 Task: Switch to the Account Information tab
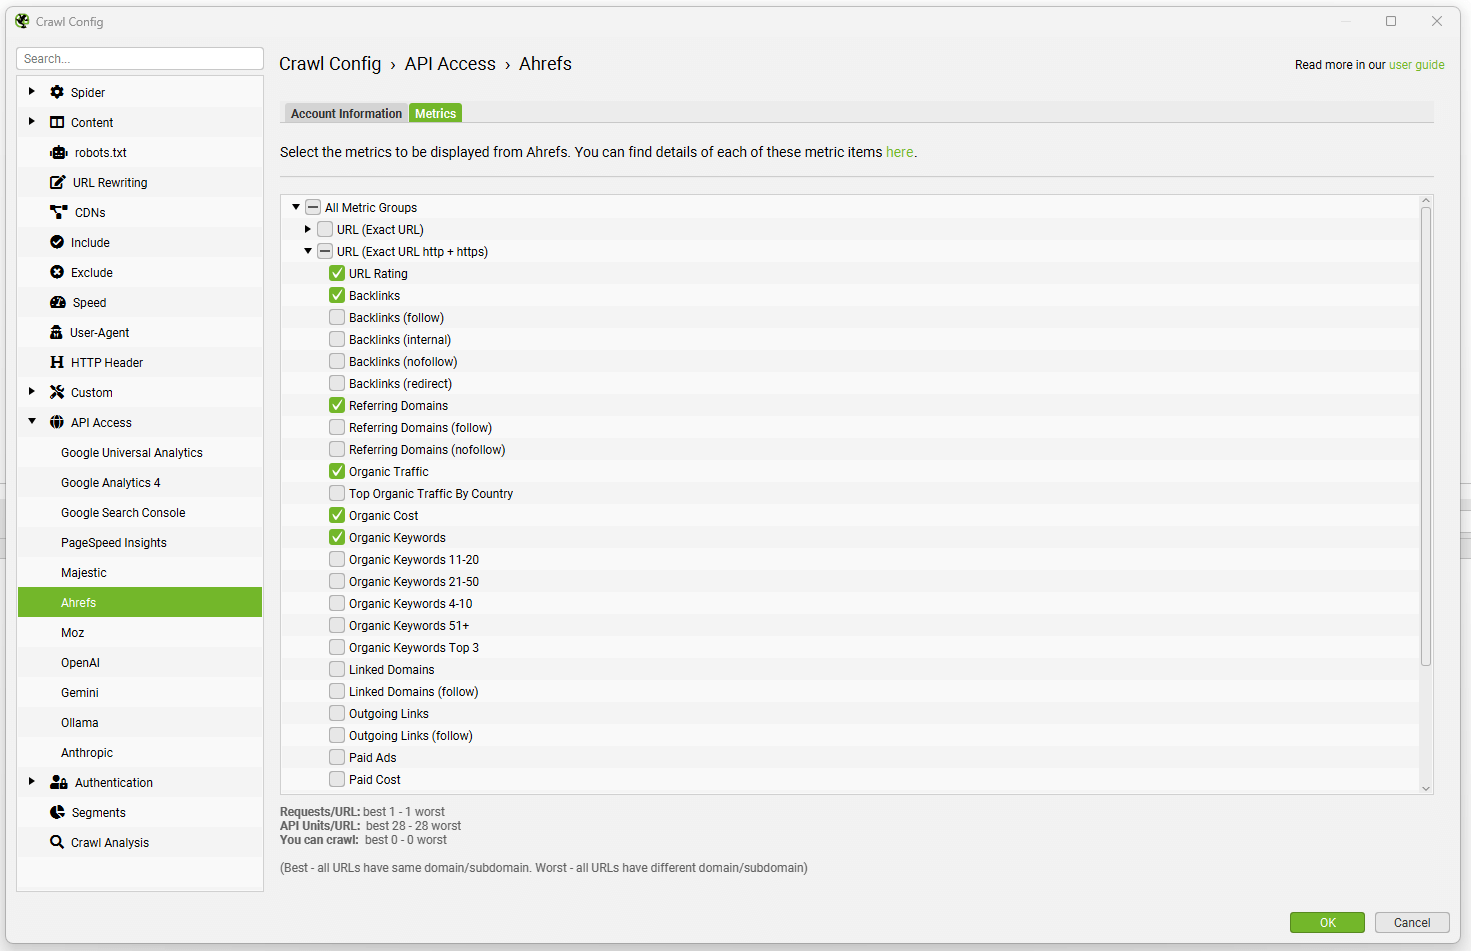[346, 113]
